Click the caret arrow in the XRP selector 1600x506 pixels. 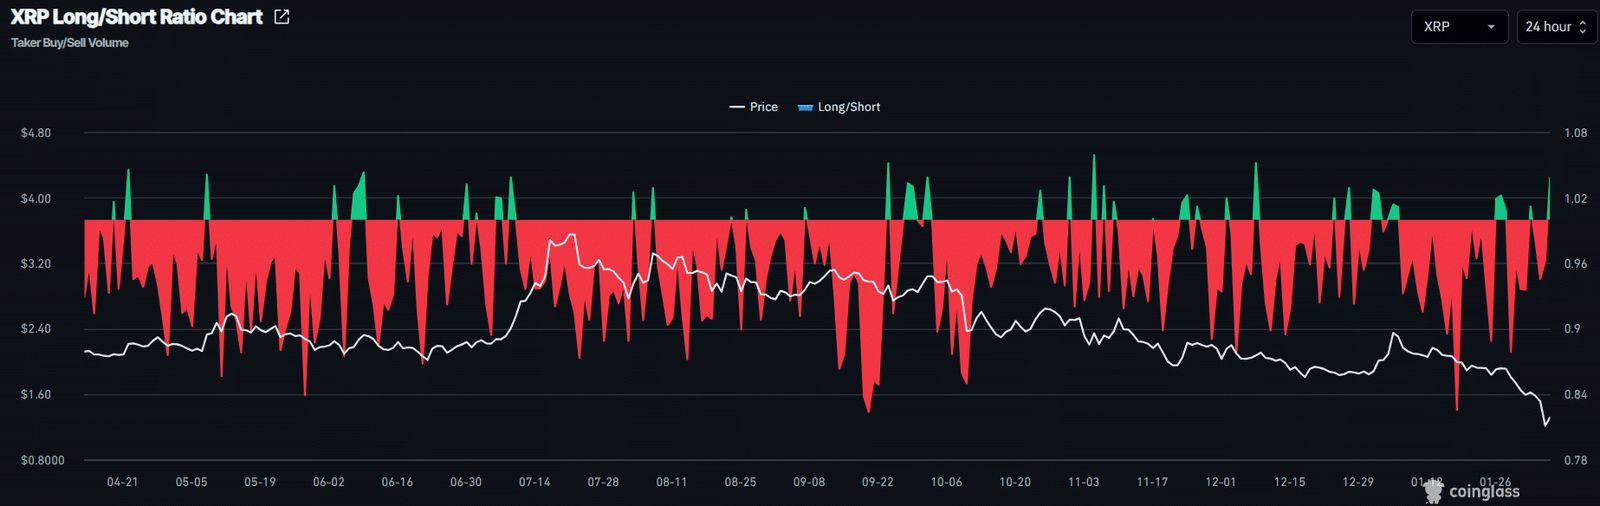(1491, 27)
